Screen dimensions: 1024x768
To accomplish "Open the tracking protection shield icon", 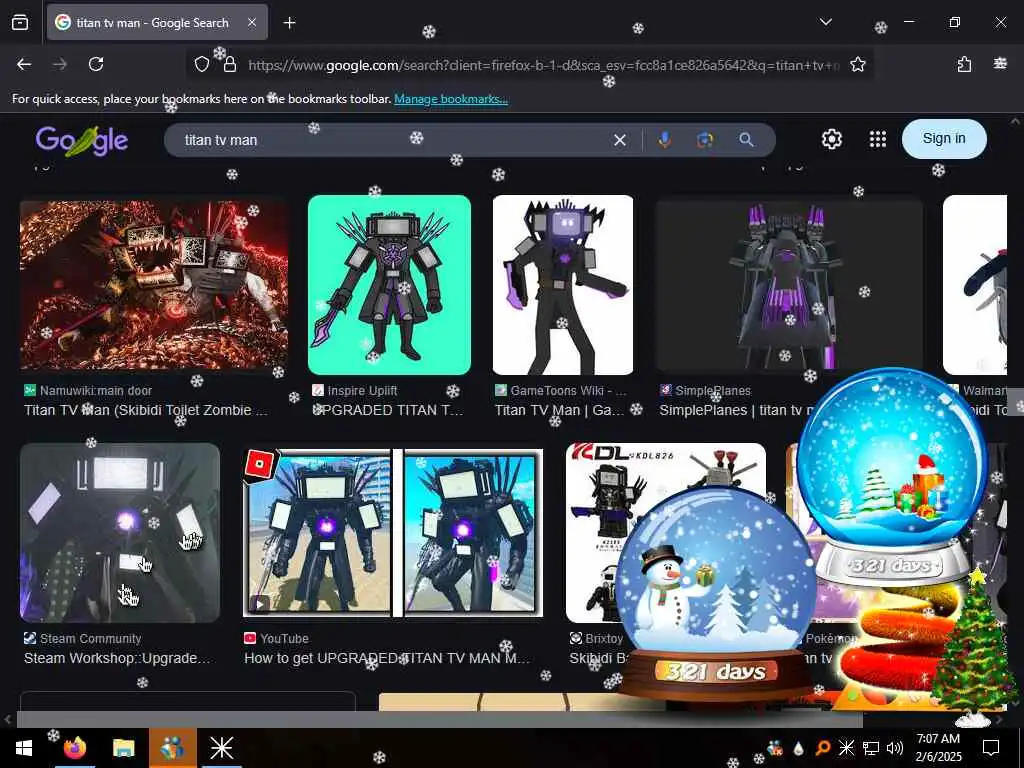I will tap(202, 64).
